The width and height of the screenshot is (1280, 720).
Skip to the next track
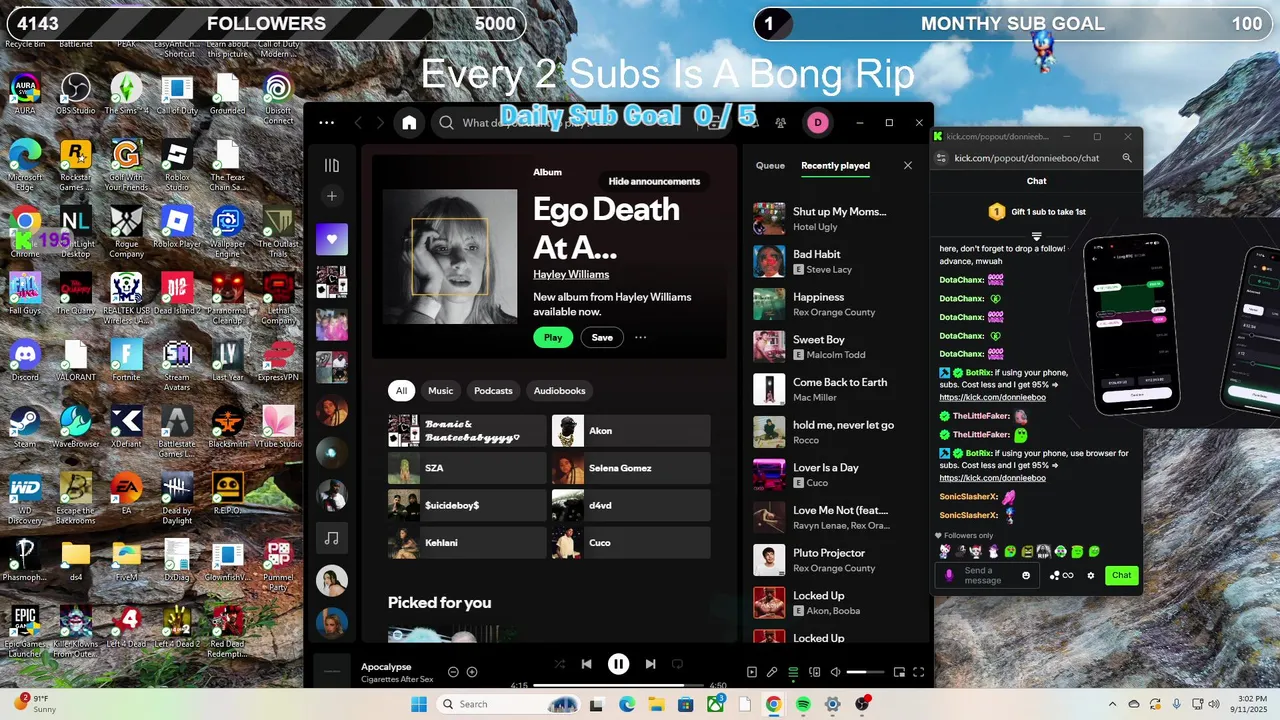(x=651, y=664)
